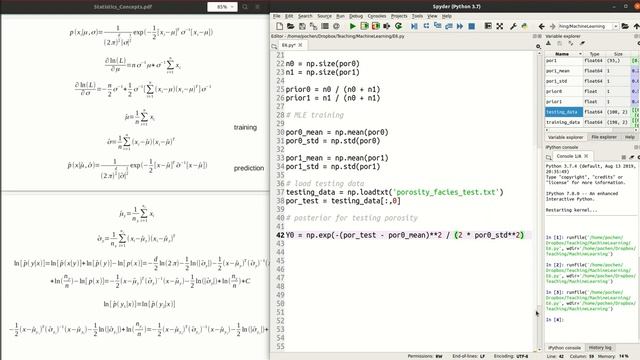The height and width of the screenshot is (360, 640).
Task: Create a new file in Spyder
Action: pyautogui.click(x=280, y=26)
